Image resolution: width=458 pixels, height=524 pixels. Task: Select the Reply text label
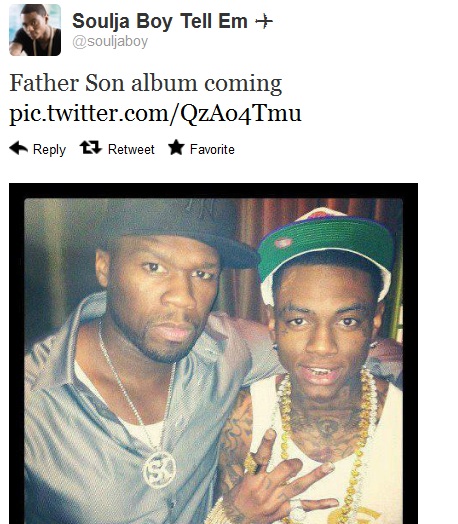49,150
